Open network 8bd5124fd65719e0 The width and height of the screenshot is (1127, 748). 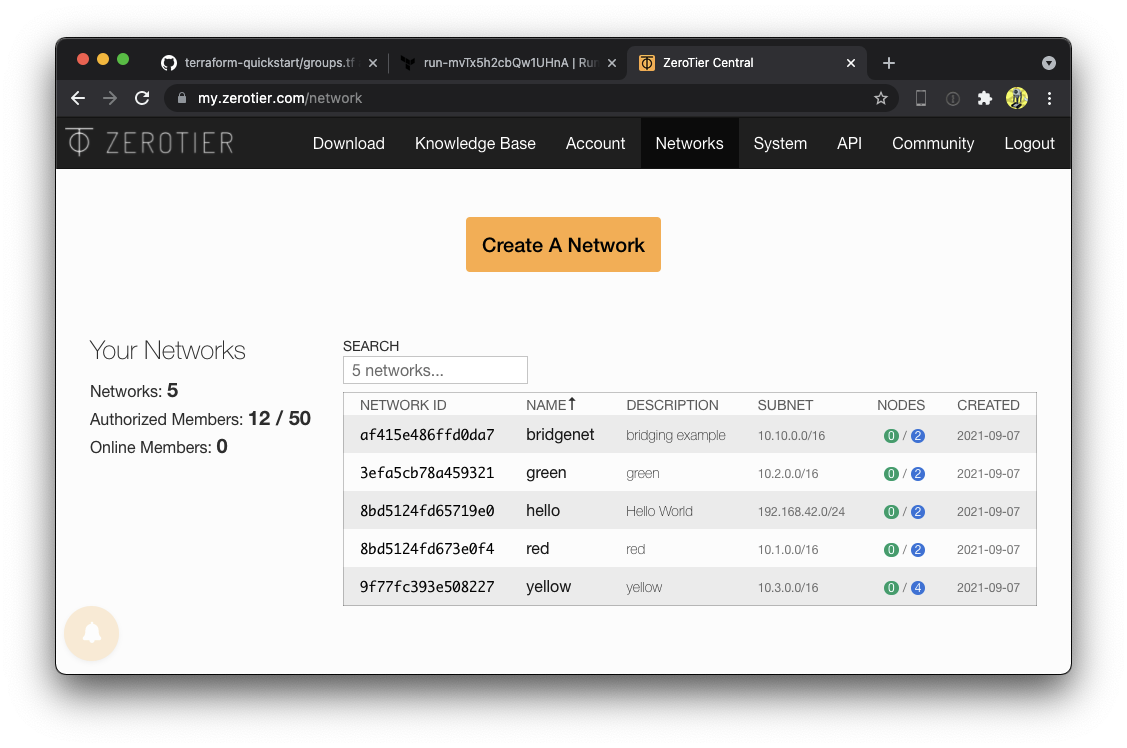click(x=427, y=511)
